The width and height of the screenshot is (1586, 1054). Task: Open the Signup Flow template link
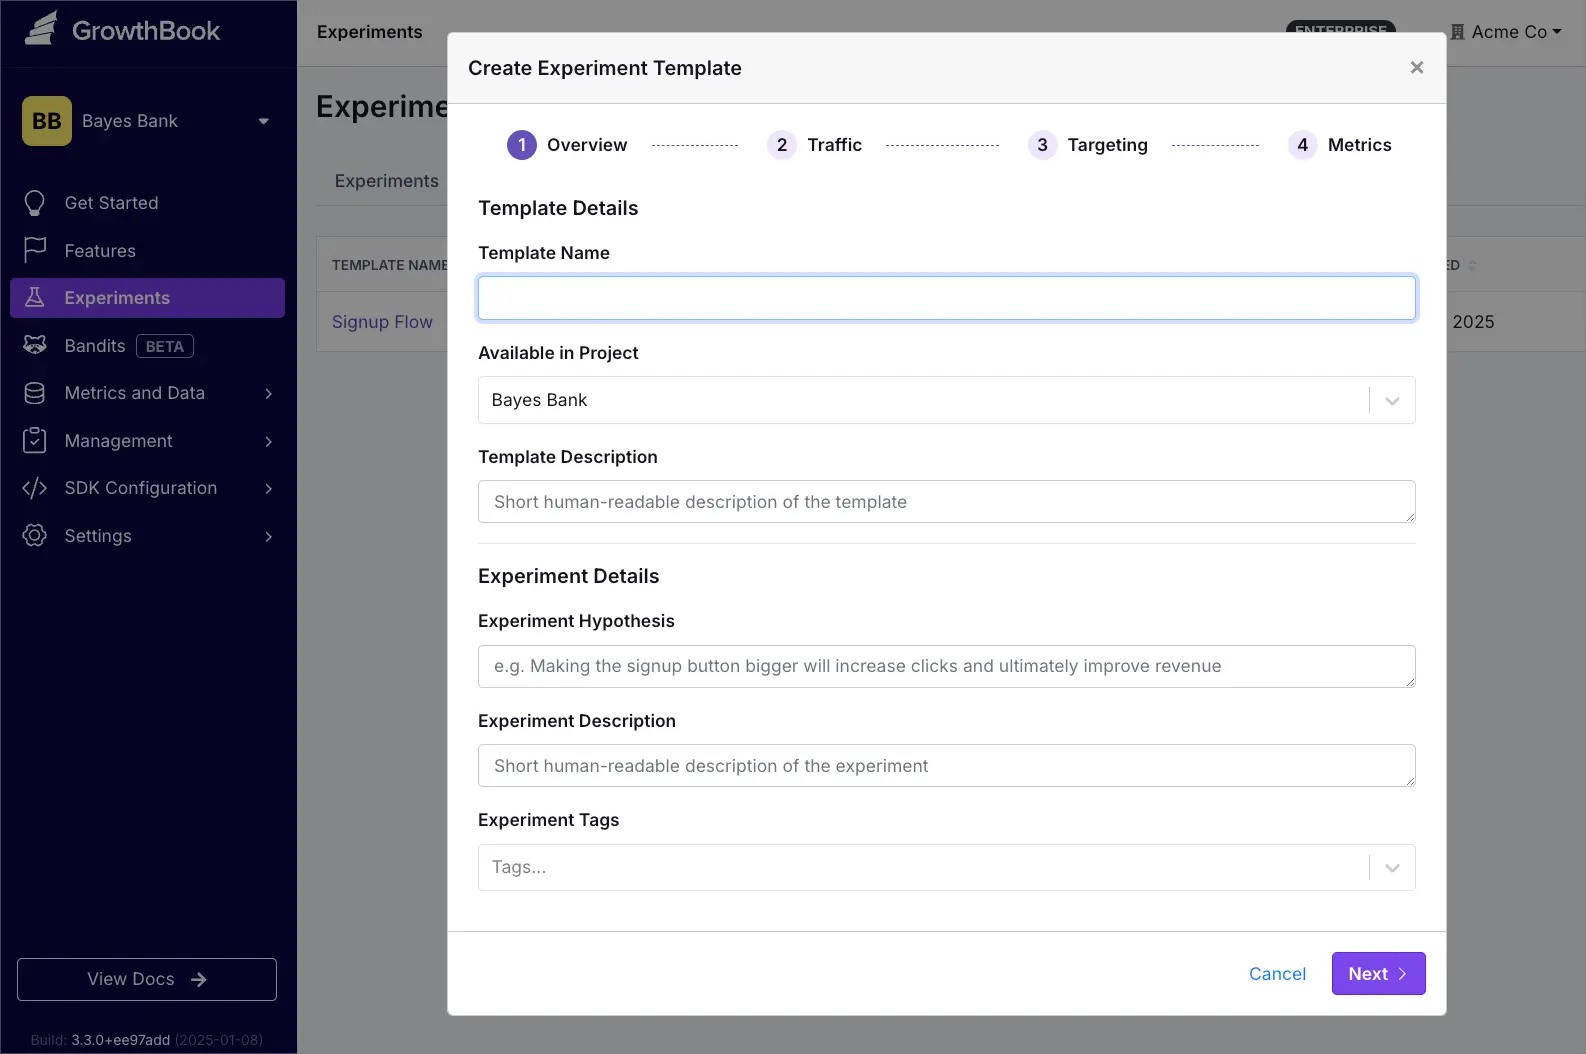click(x=382, y=322)
